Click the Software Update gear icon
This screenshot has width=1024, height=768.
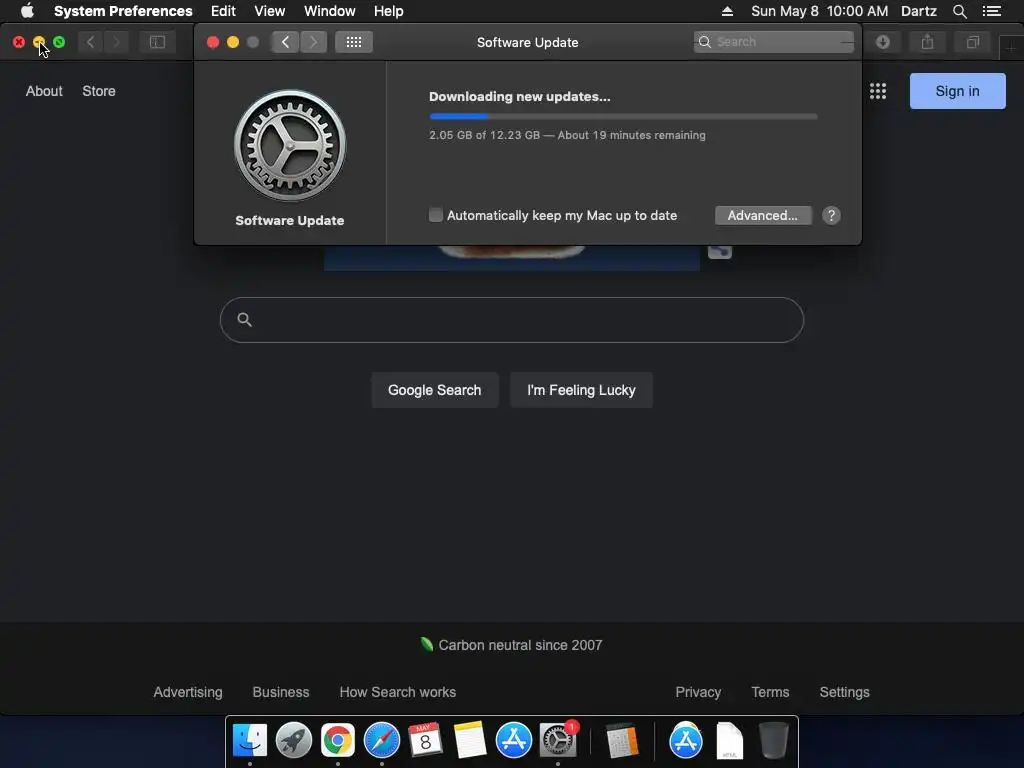click(290, 145)
